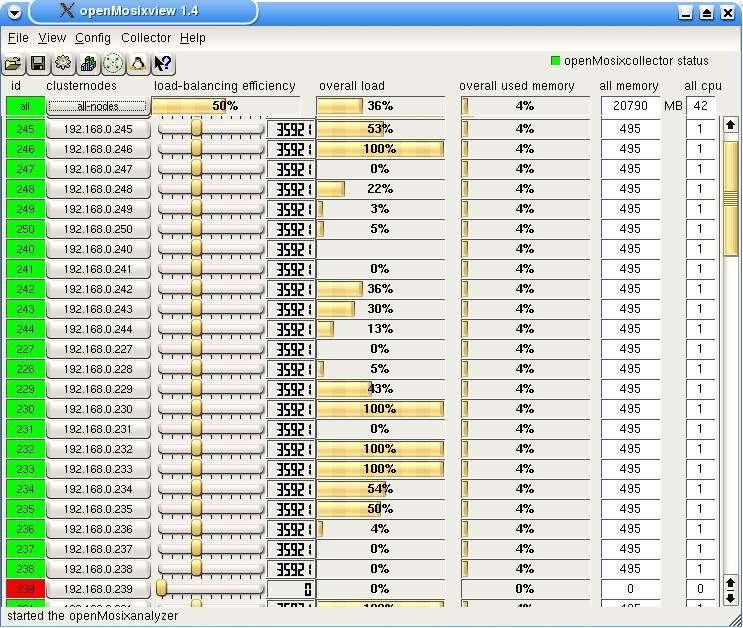Click the green id box 236

pos(26,529)
